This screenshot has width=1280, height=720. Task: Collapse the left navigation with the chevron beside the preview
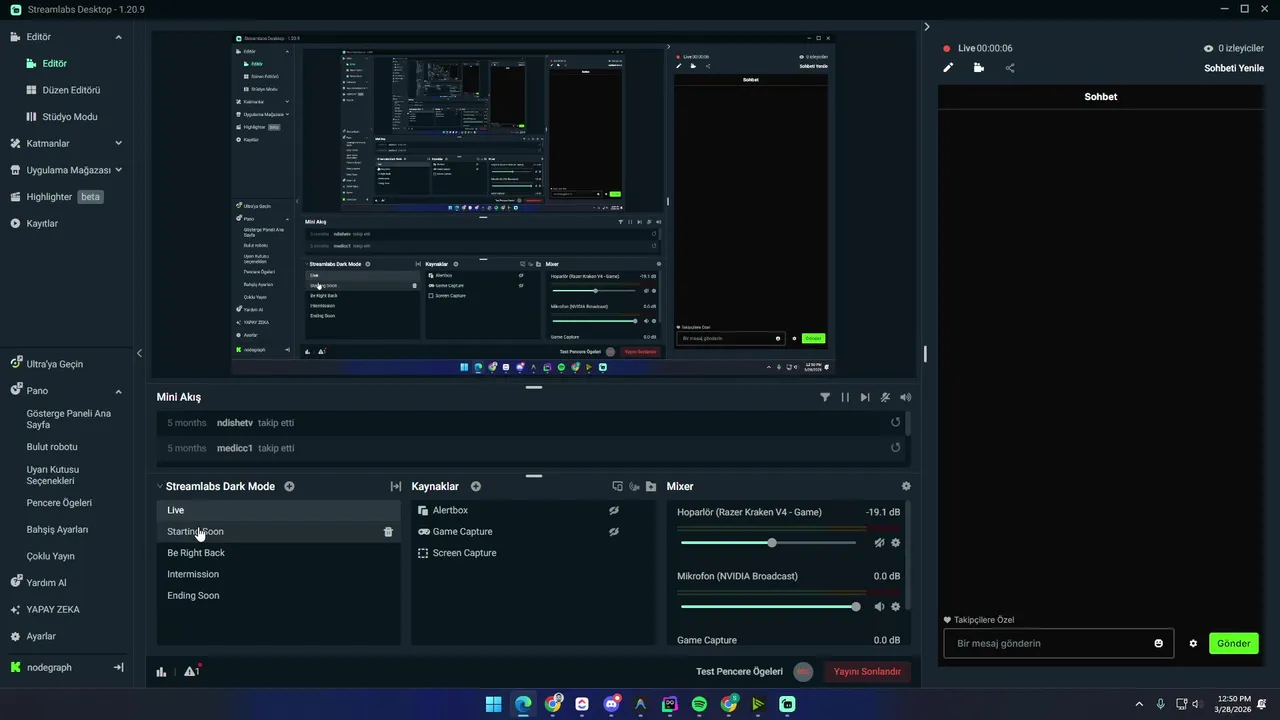[x=139, y=353]
